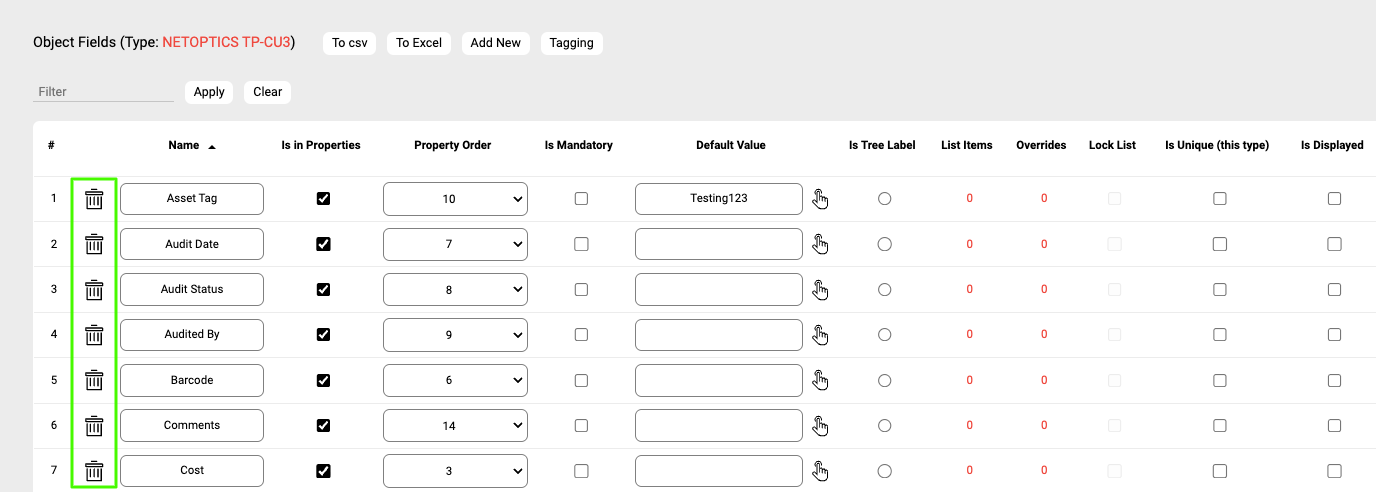The image size is (1376, 492).
Task: Click hand icon in Audit Status row
Action: (x=821, y=289)
